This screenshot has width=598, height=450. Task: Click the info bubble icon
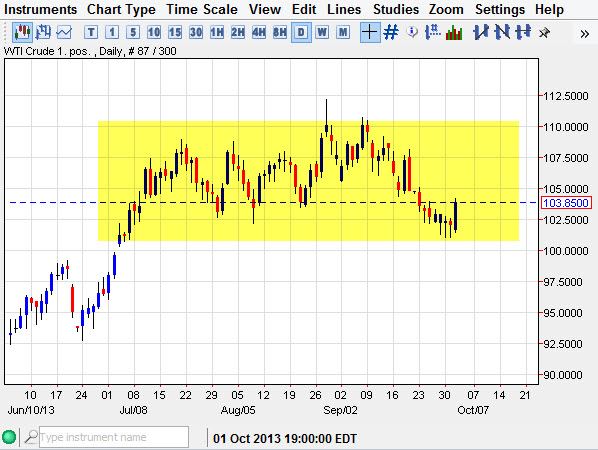412,32
